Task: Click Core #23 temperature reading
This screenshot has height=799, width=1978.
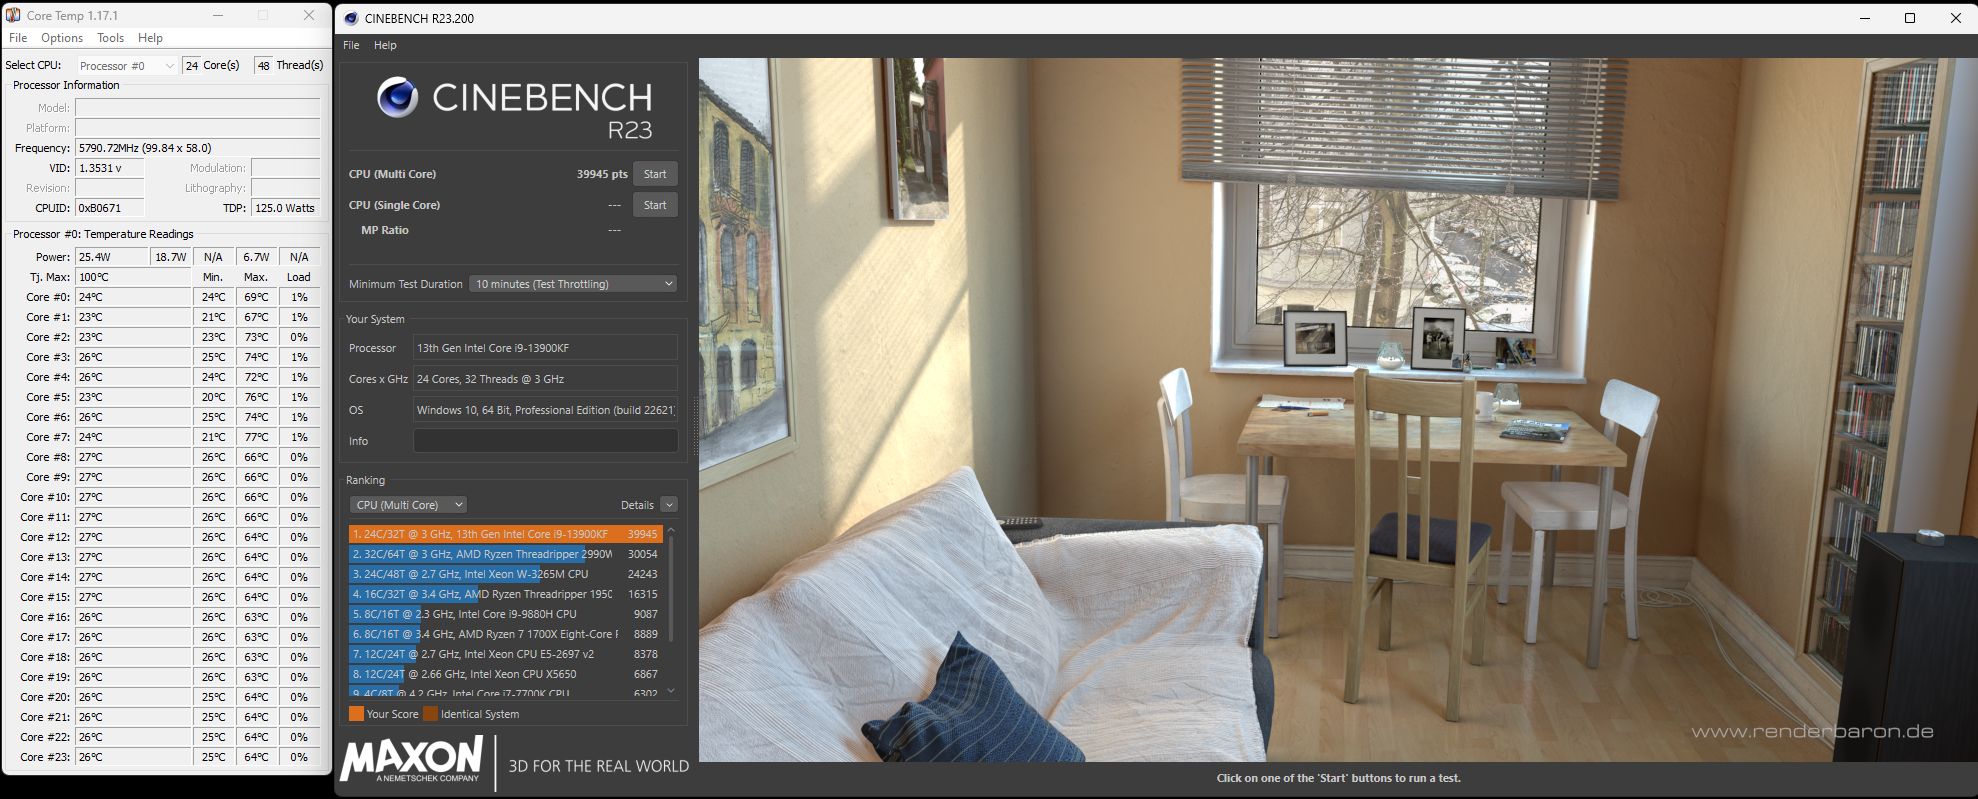Action: [133, 757]
